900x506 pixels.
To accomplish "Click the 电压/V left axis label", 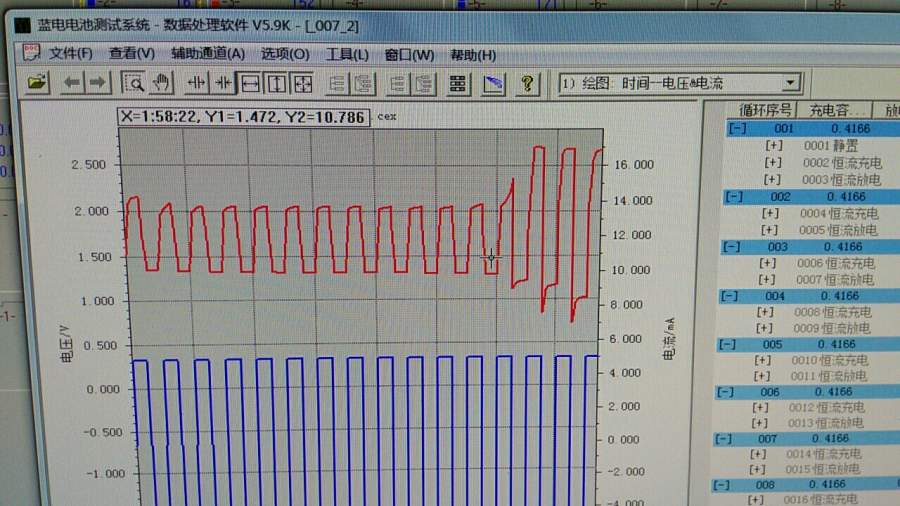I will [x=66, y=344].
